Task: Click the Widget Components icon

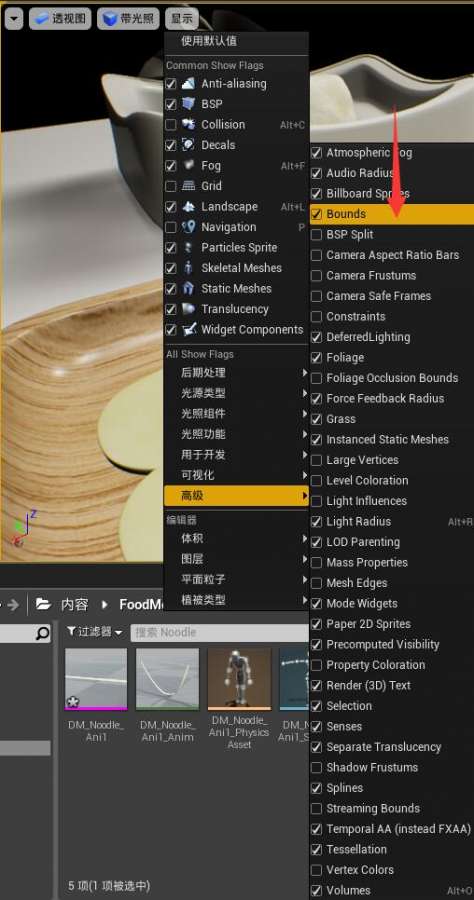Action: point(188,330)
